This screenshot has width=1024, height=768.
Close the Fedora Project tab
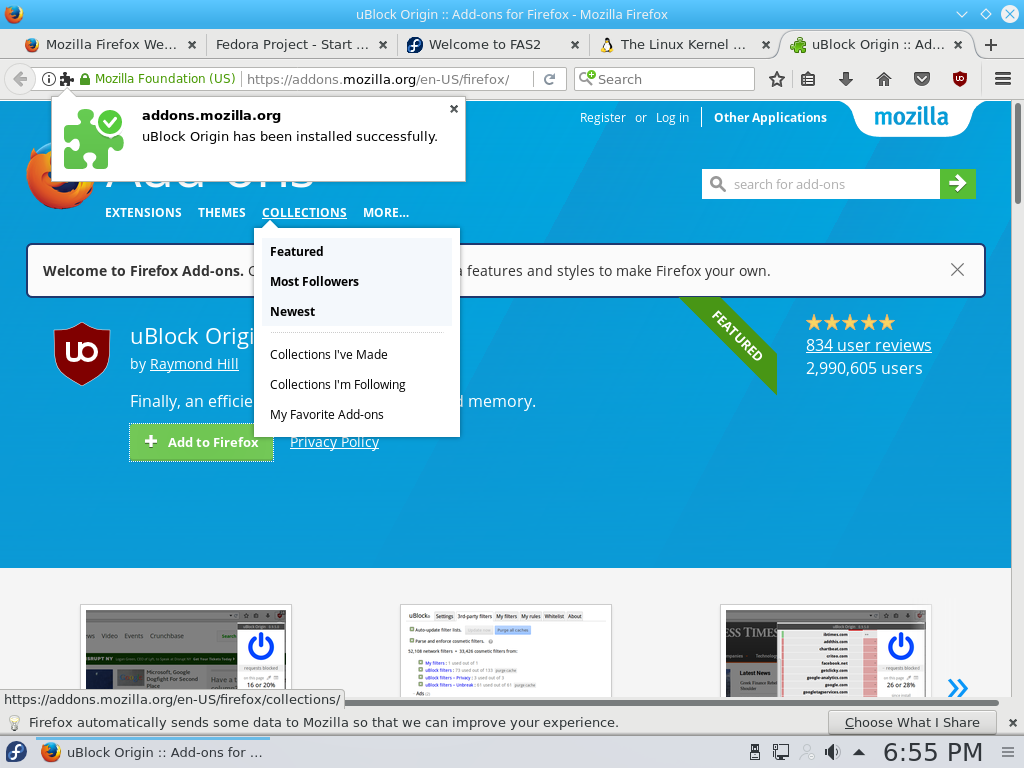point(383,45)
